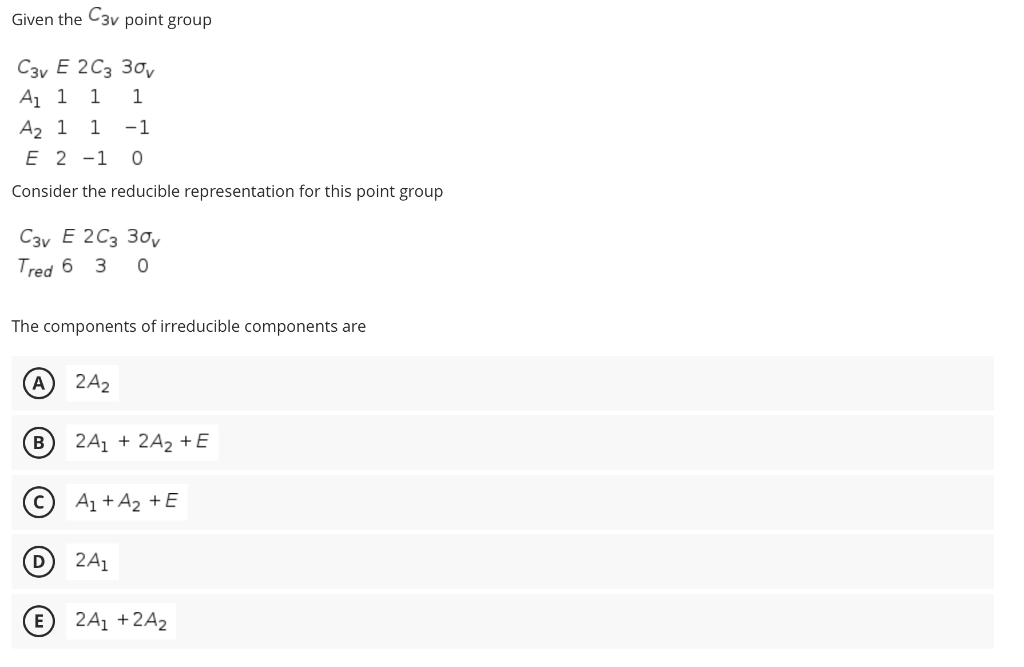
Task: Click the irreducible components prompt text
Action: pos(188,326)
